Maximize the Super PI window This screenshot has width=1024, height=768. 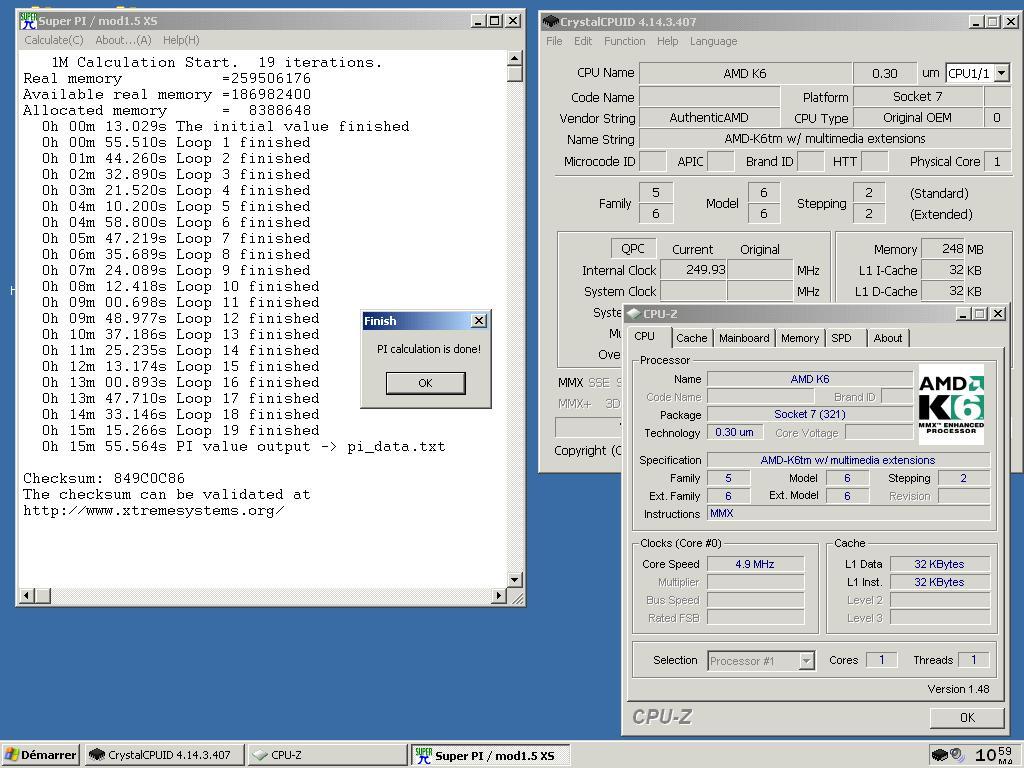pos(496,21)
